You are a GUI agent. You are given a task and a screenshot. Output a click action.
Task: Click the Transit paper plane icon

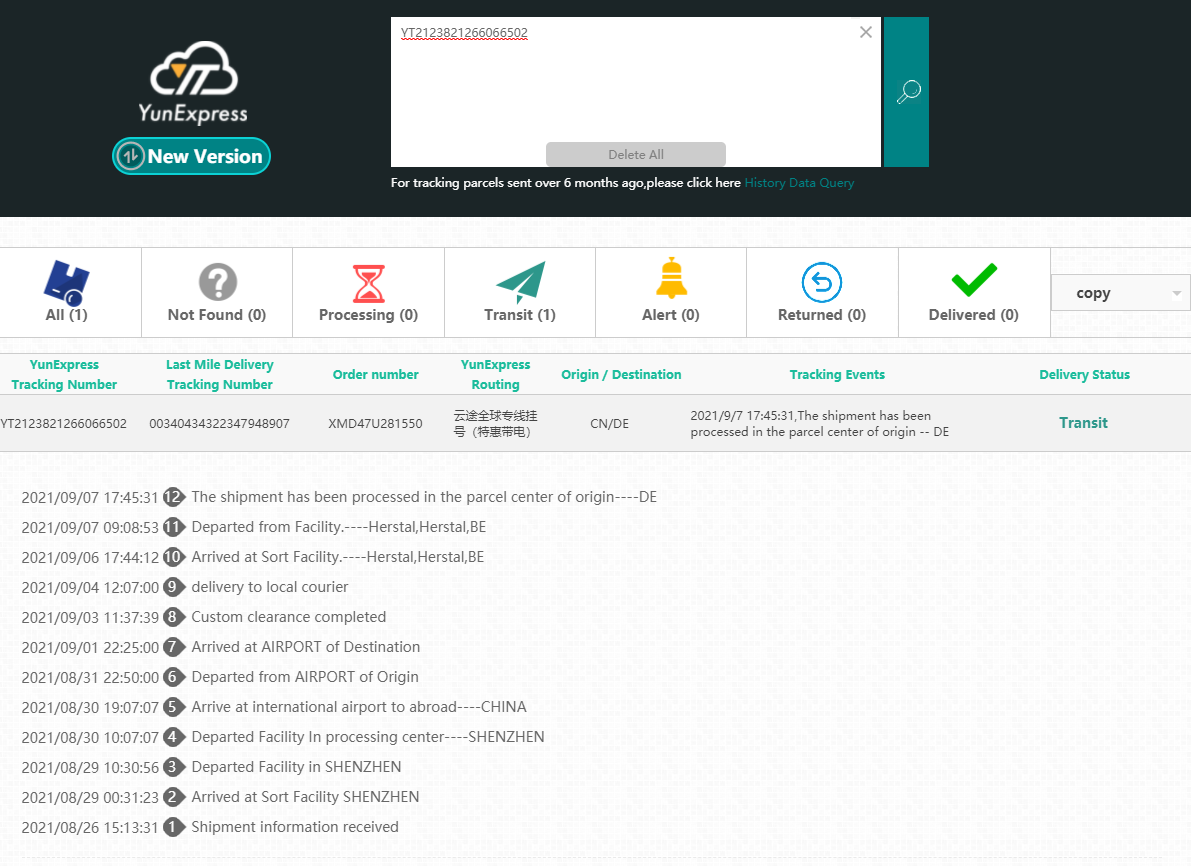[520, 283]
